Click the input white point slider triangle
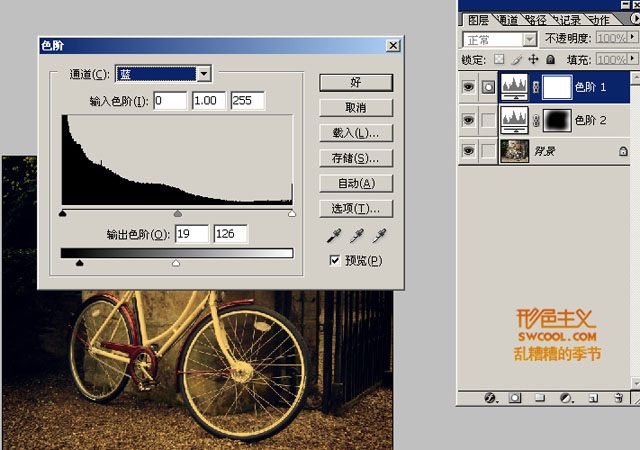 292,213
